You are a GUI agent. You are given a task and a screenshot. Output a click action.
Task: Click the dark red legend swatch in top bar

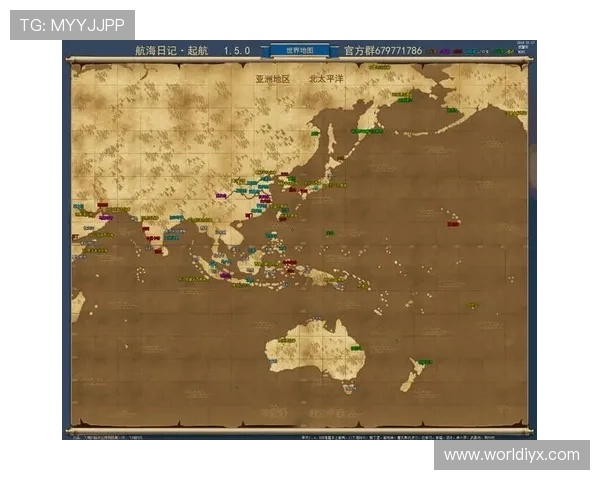point(457,51)
